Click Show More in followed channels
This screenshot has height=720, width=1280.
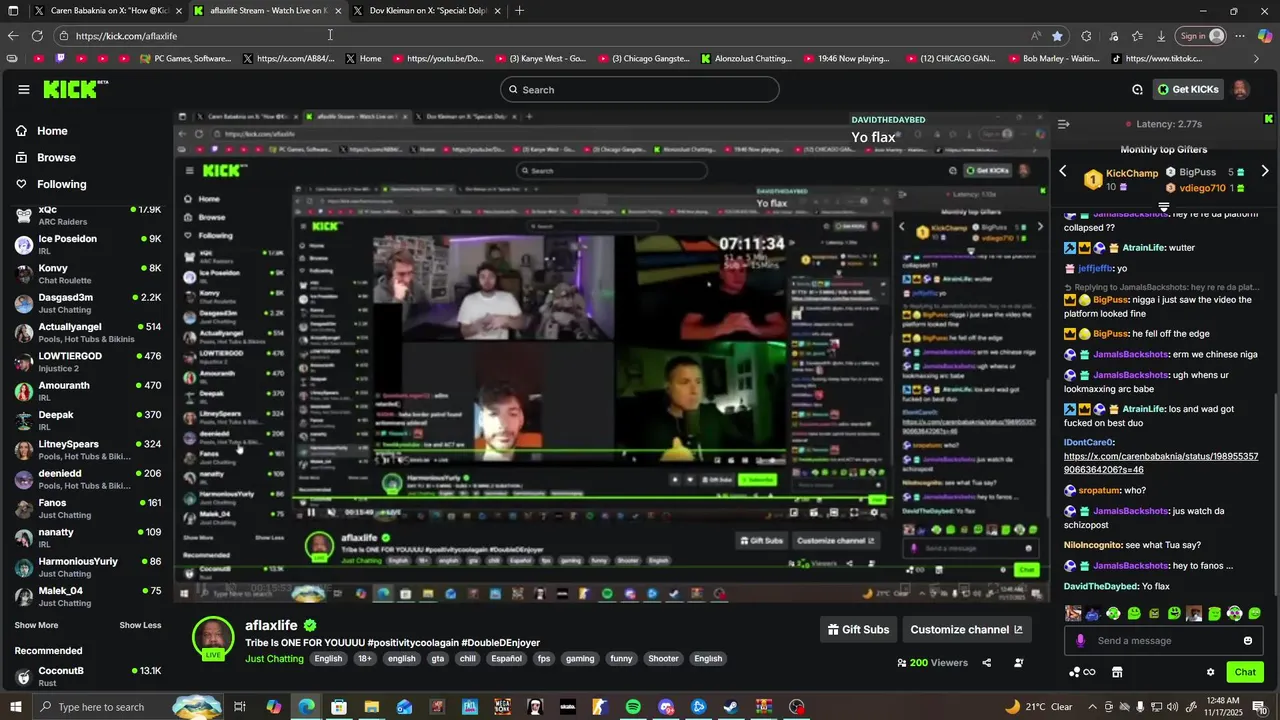tap(36, 625)
